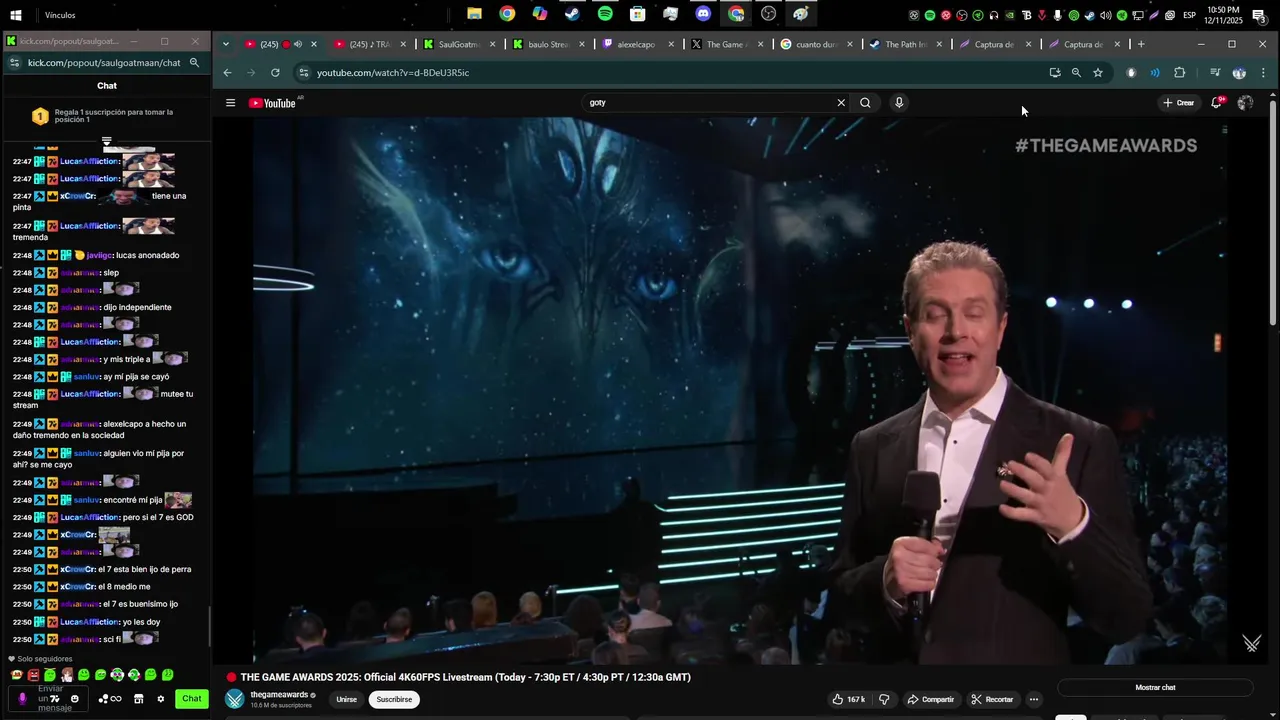Viewport: 1280px width, 720px height.
Task: Switch to the second (245) TRA YouTube tab
Action: coord(370,44)
